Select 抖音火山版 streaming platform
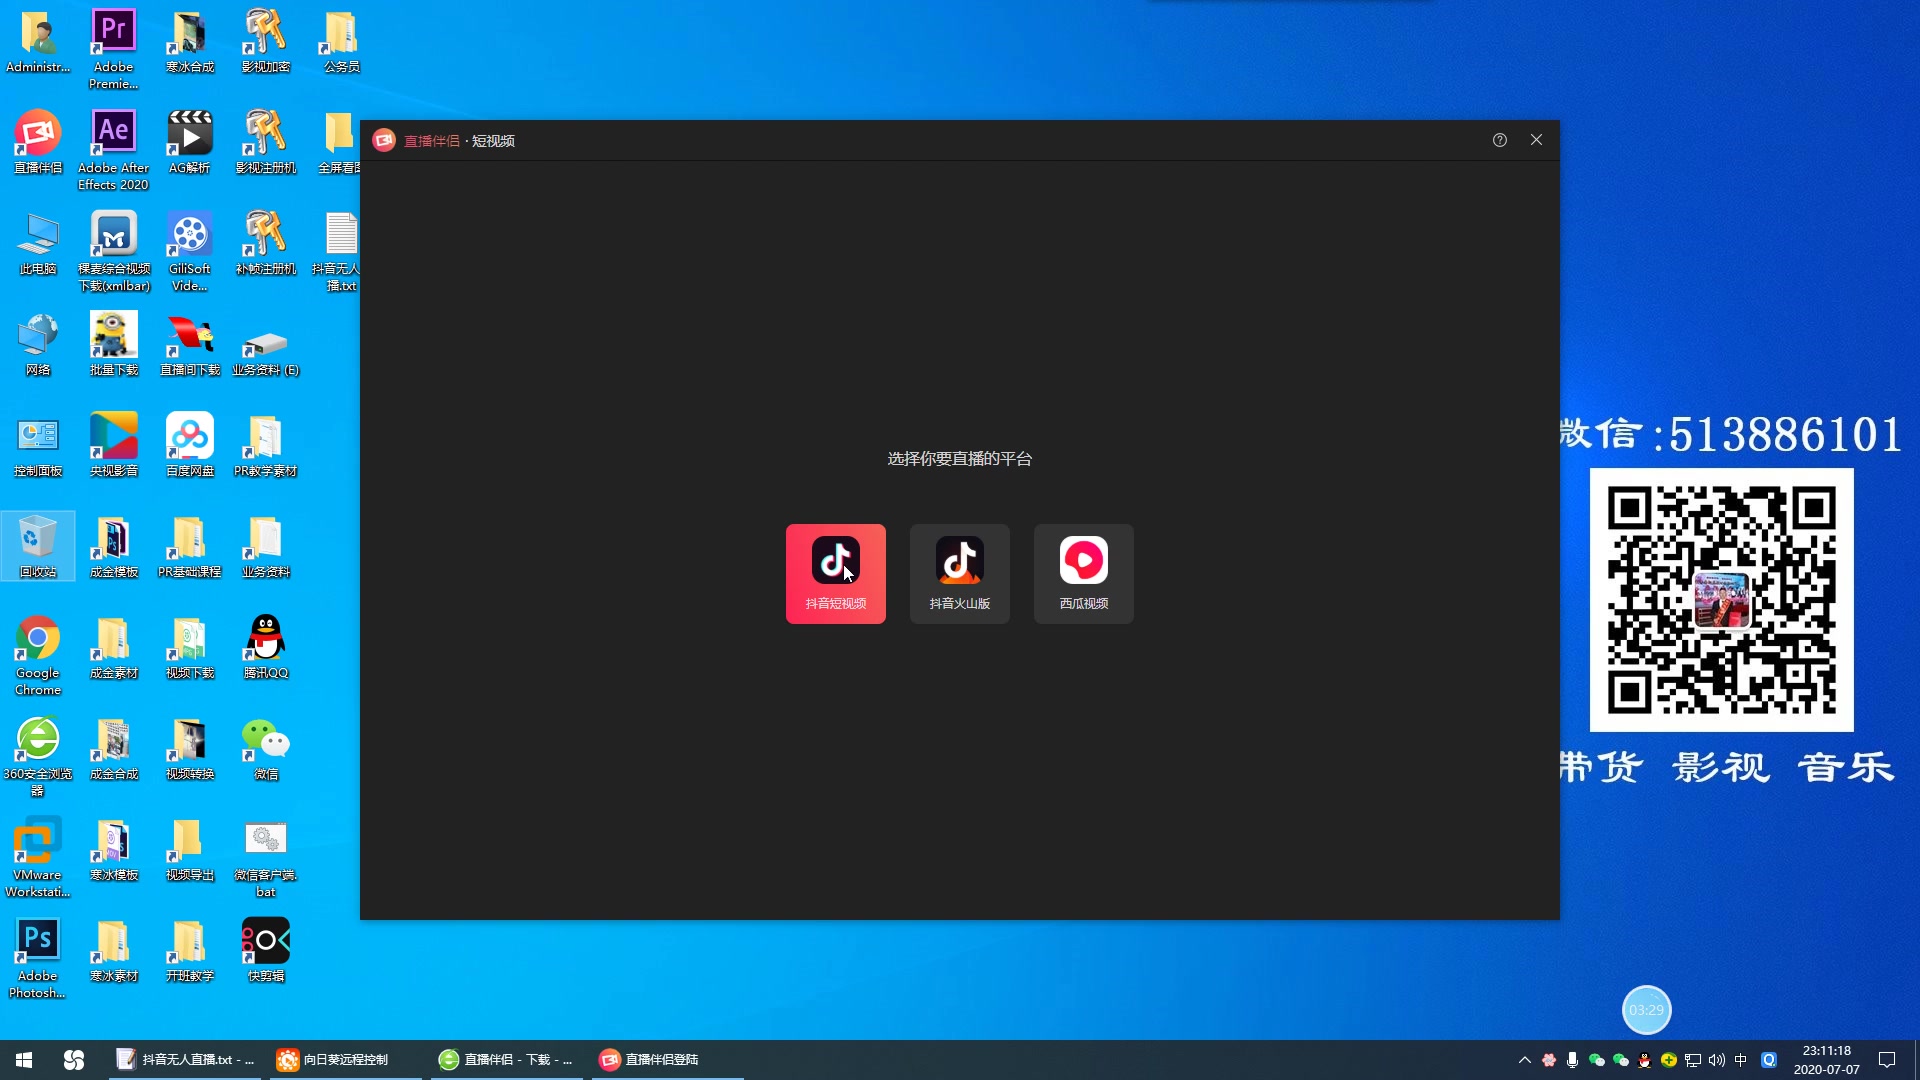The height and width of the screenshot is (1080, 1920). (x=959, y=572)
